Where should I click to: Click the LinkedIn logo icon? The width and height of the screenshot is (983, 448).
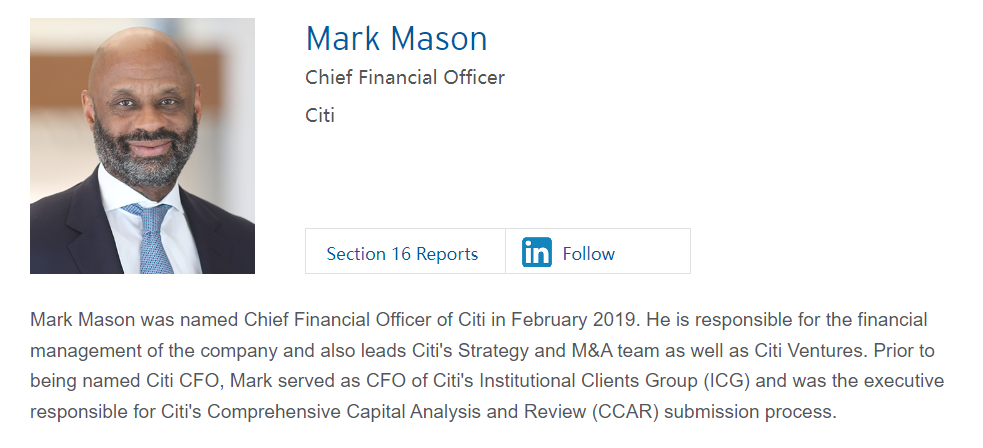[537, 253]
